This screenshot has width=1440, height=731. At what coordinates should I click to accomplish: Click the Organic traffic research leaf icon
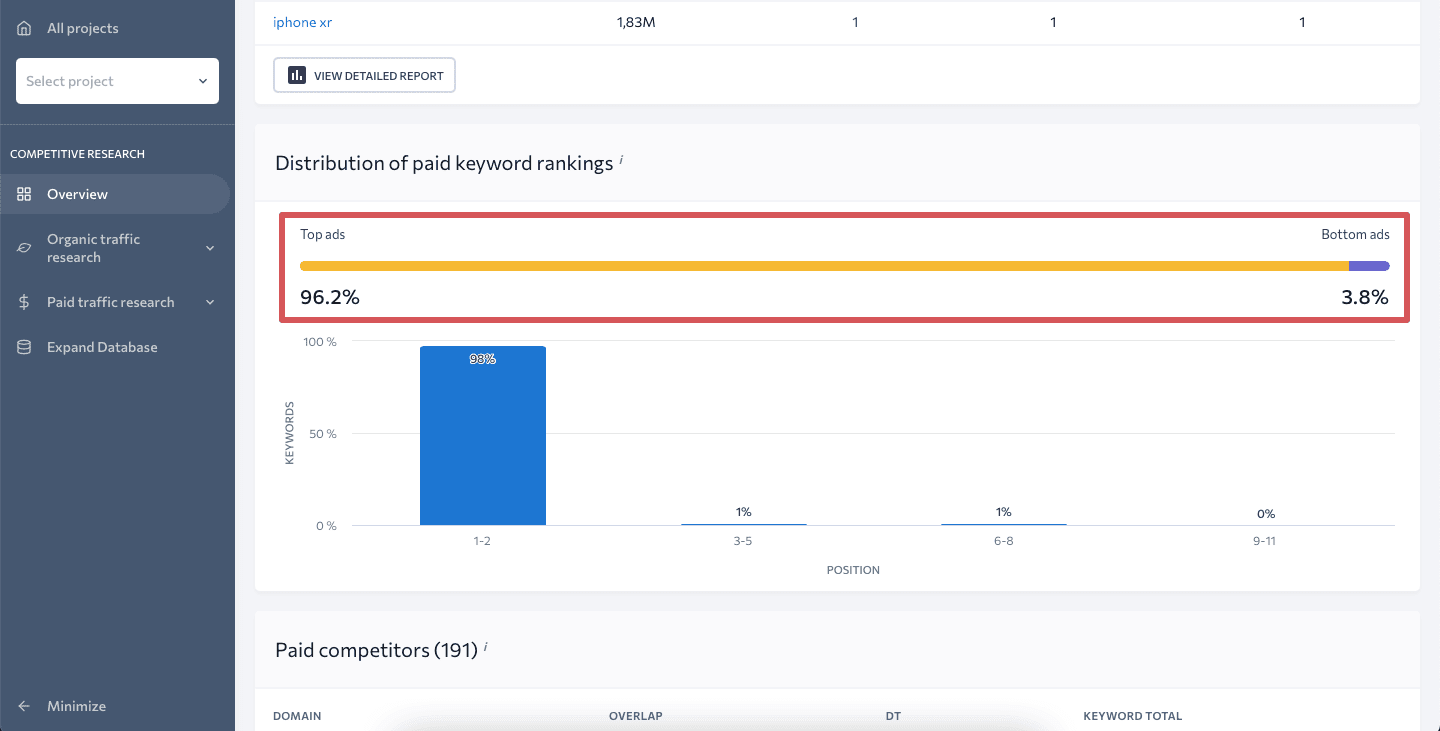pyautogui.click(x=24, y=248)
